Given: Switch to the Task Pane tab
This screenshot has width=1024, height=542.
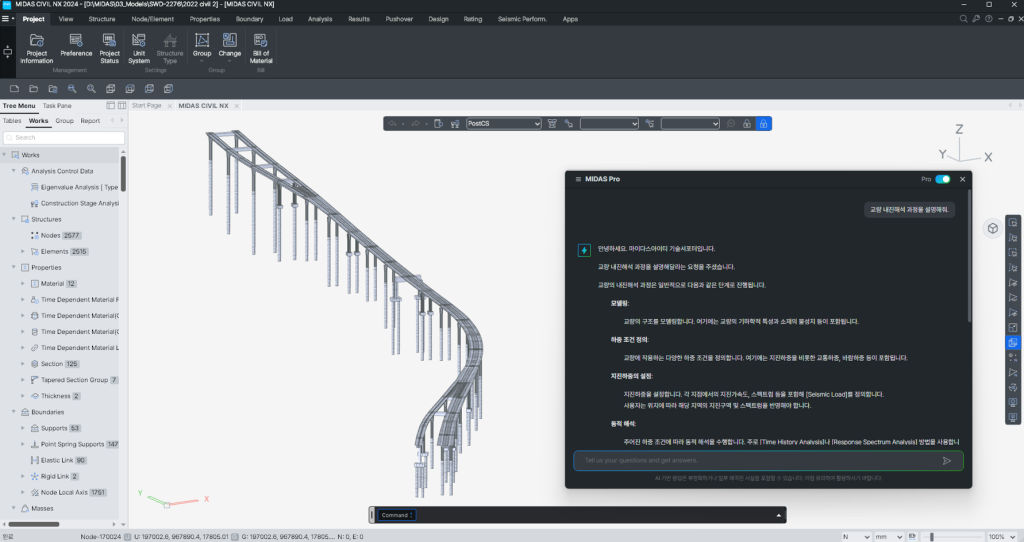Looking at the screenshot, I should click(57, 105).
